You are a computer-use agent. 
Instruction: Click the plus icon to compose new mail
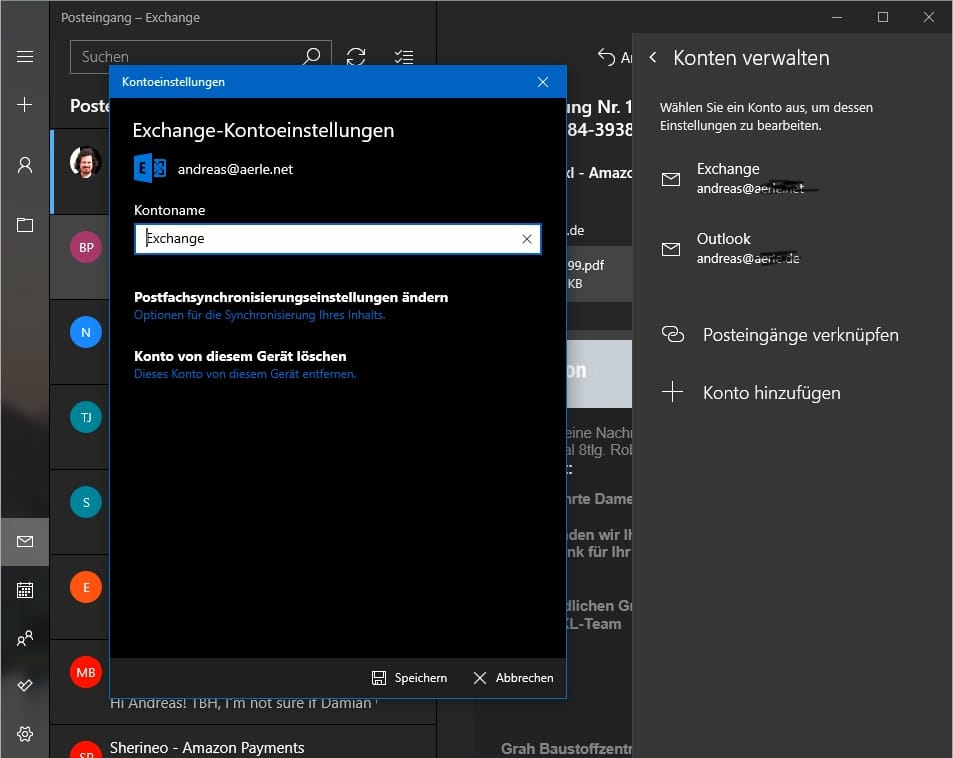pos(25,105)
